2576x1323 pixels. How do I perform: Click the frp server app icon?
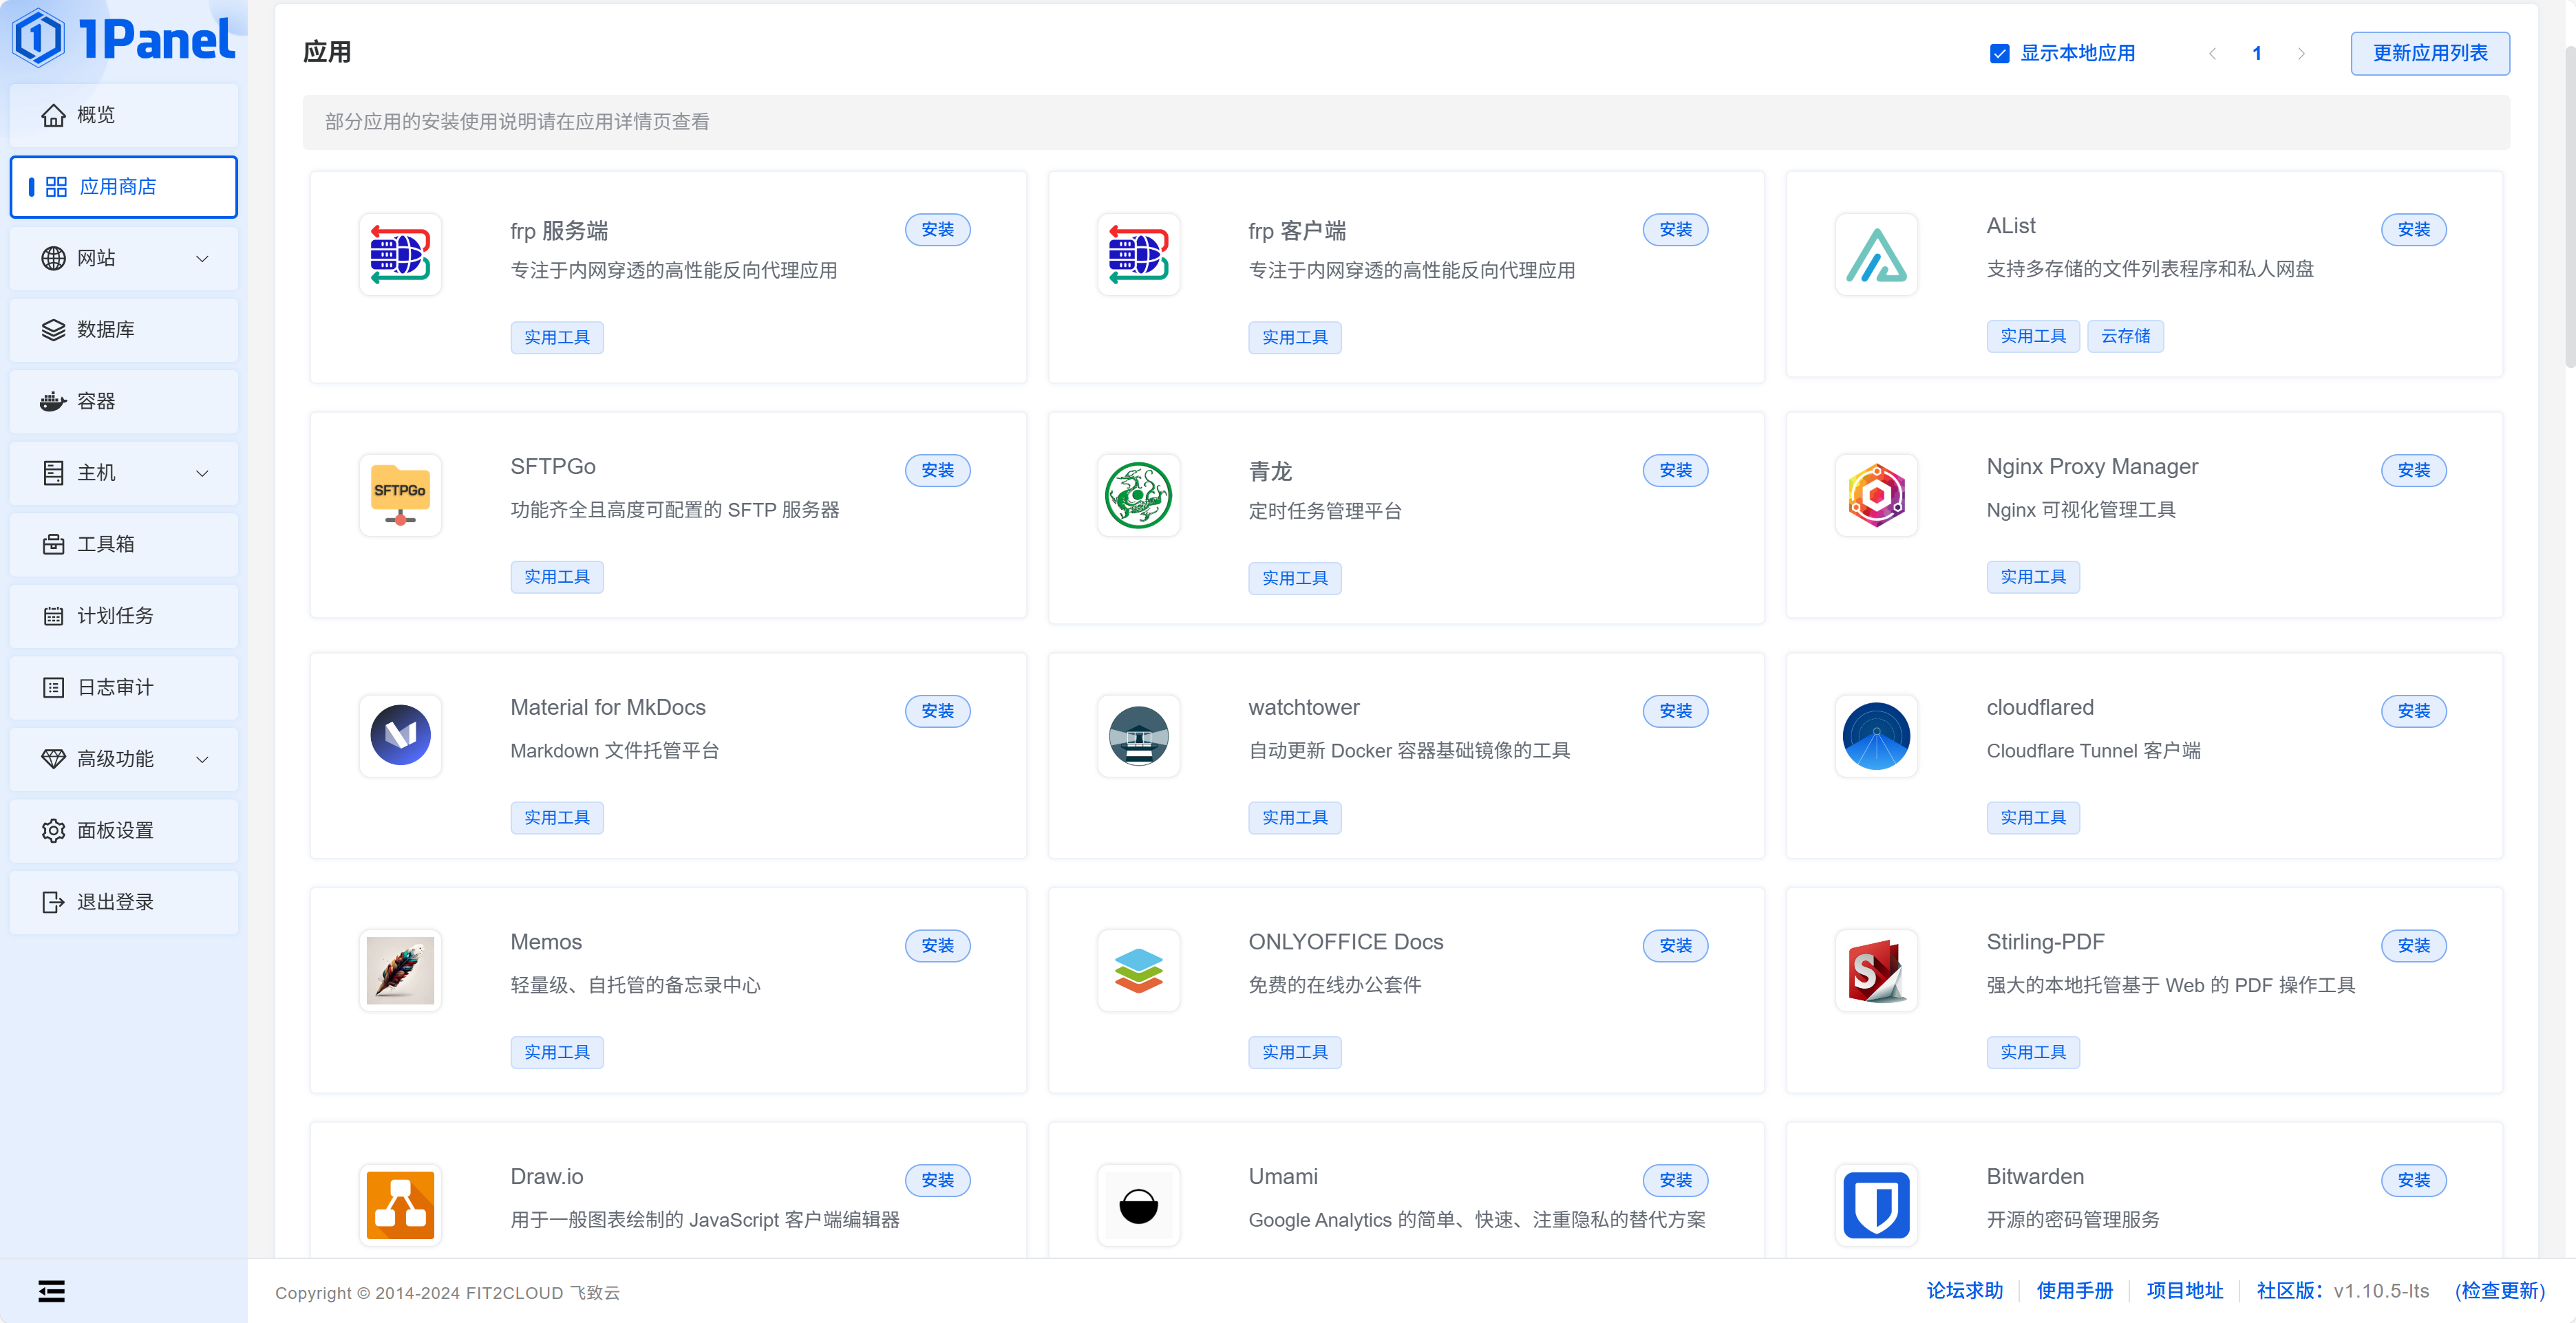400,254
